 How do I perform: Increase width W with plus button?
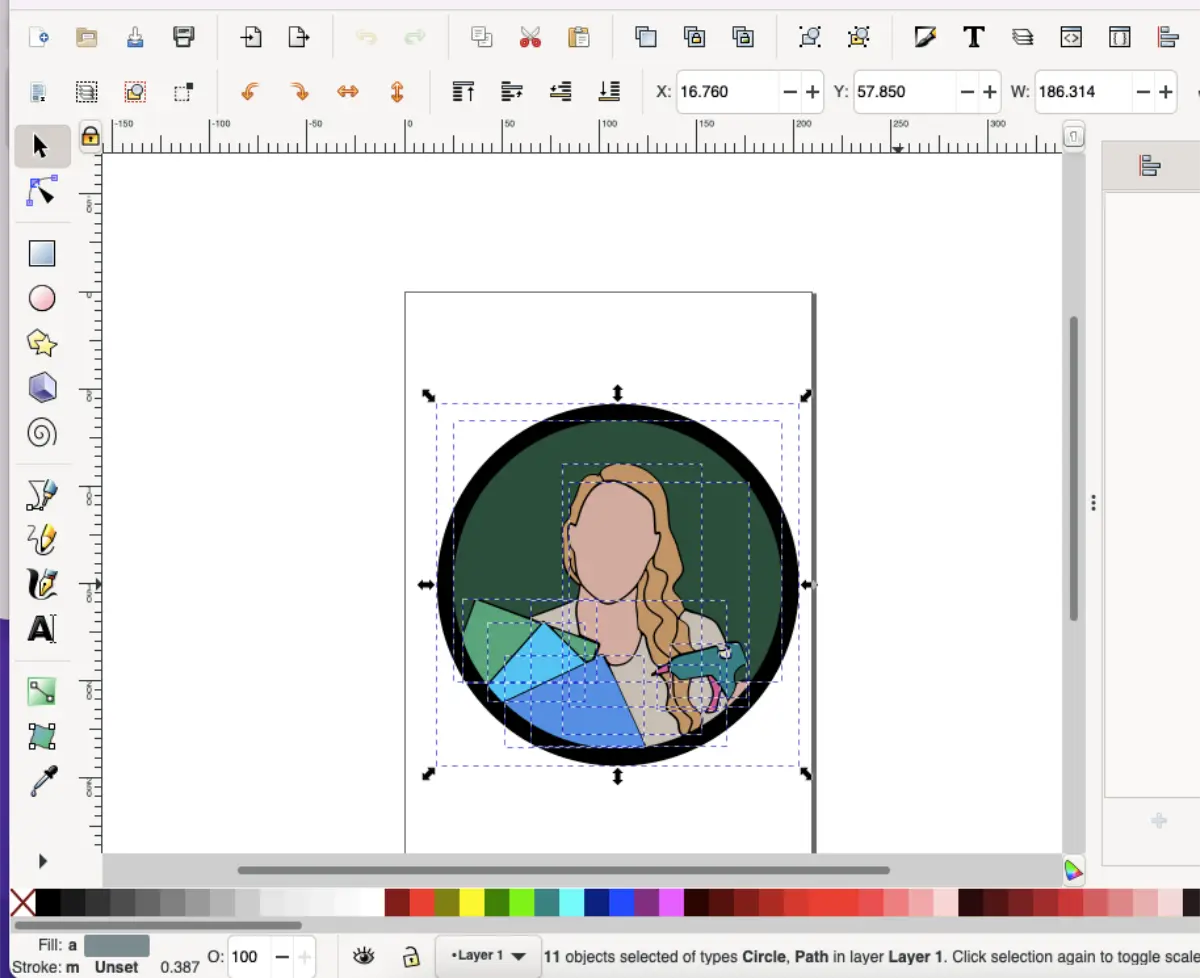[x=1166, y=92]
